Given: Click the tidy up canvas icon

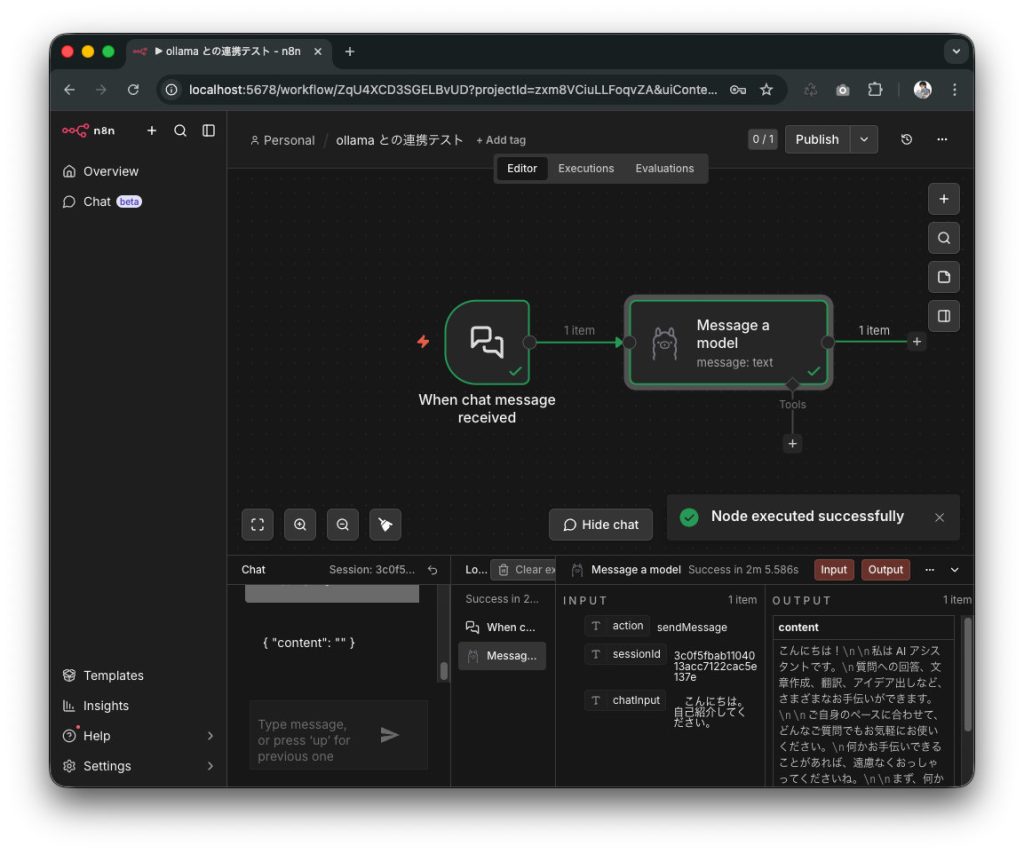Looking at the screenshot, I should click(x=384, y=524).
